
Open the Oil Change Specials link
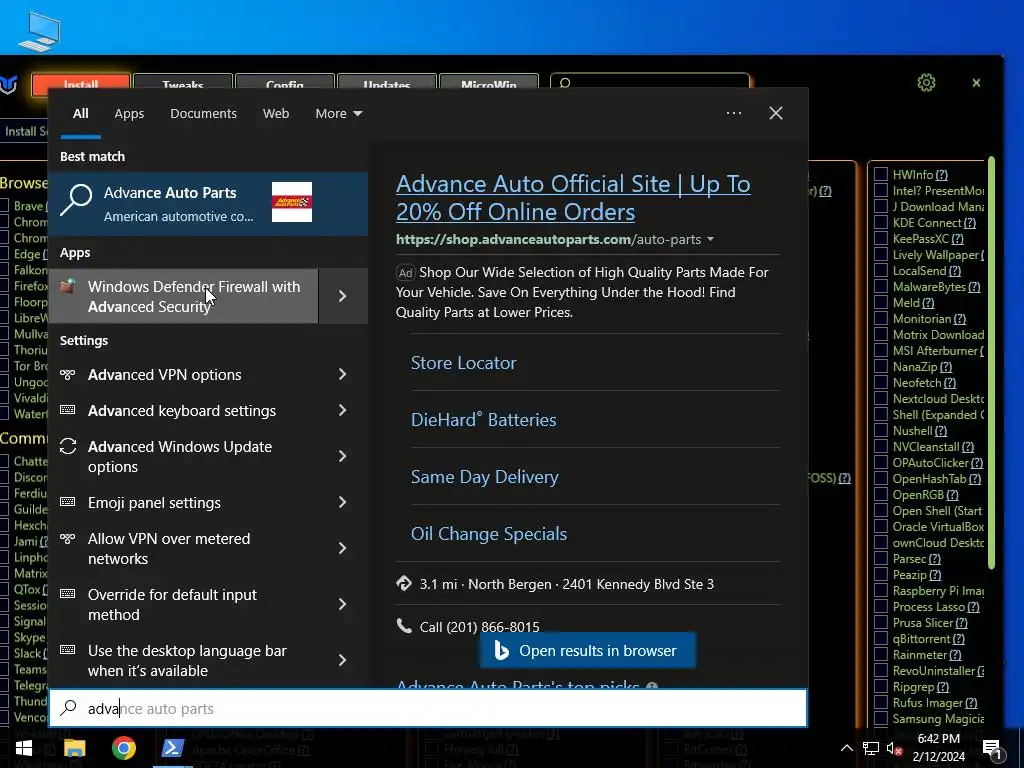[x=488, y=534]
